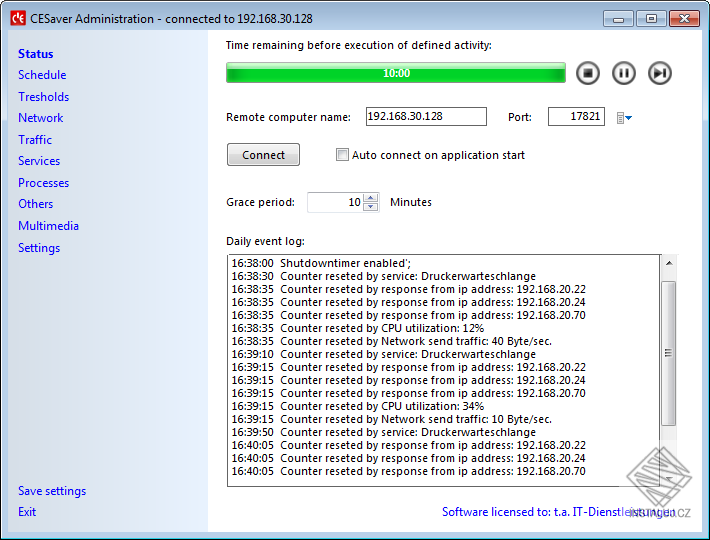The image size is (710, 540).
Task: Select 16:40:05 log entry for 192.168.20.70
Action: coord(408,471)
